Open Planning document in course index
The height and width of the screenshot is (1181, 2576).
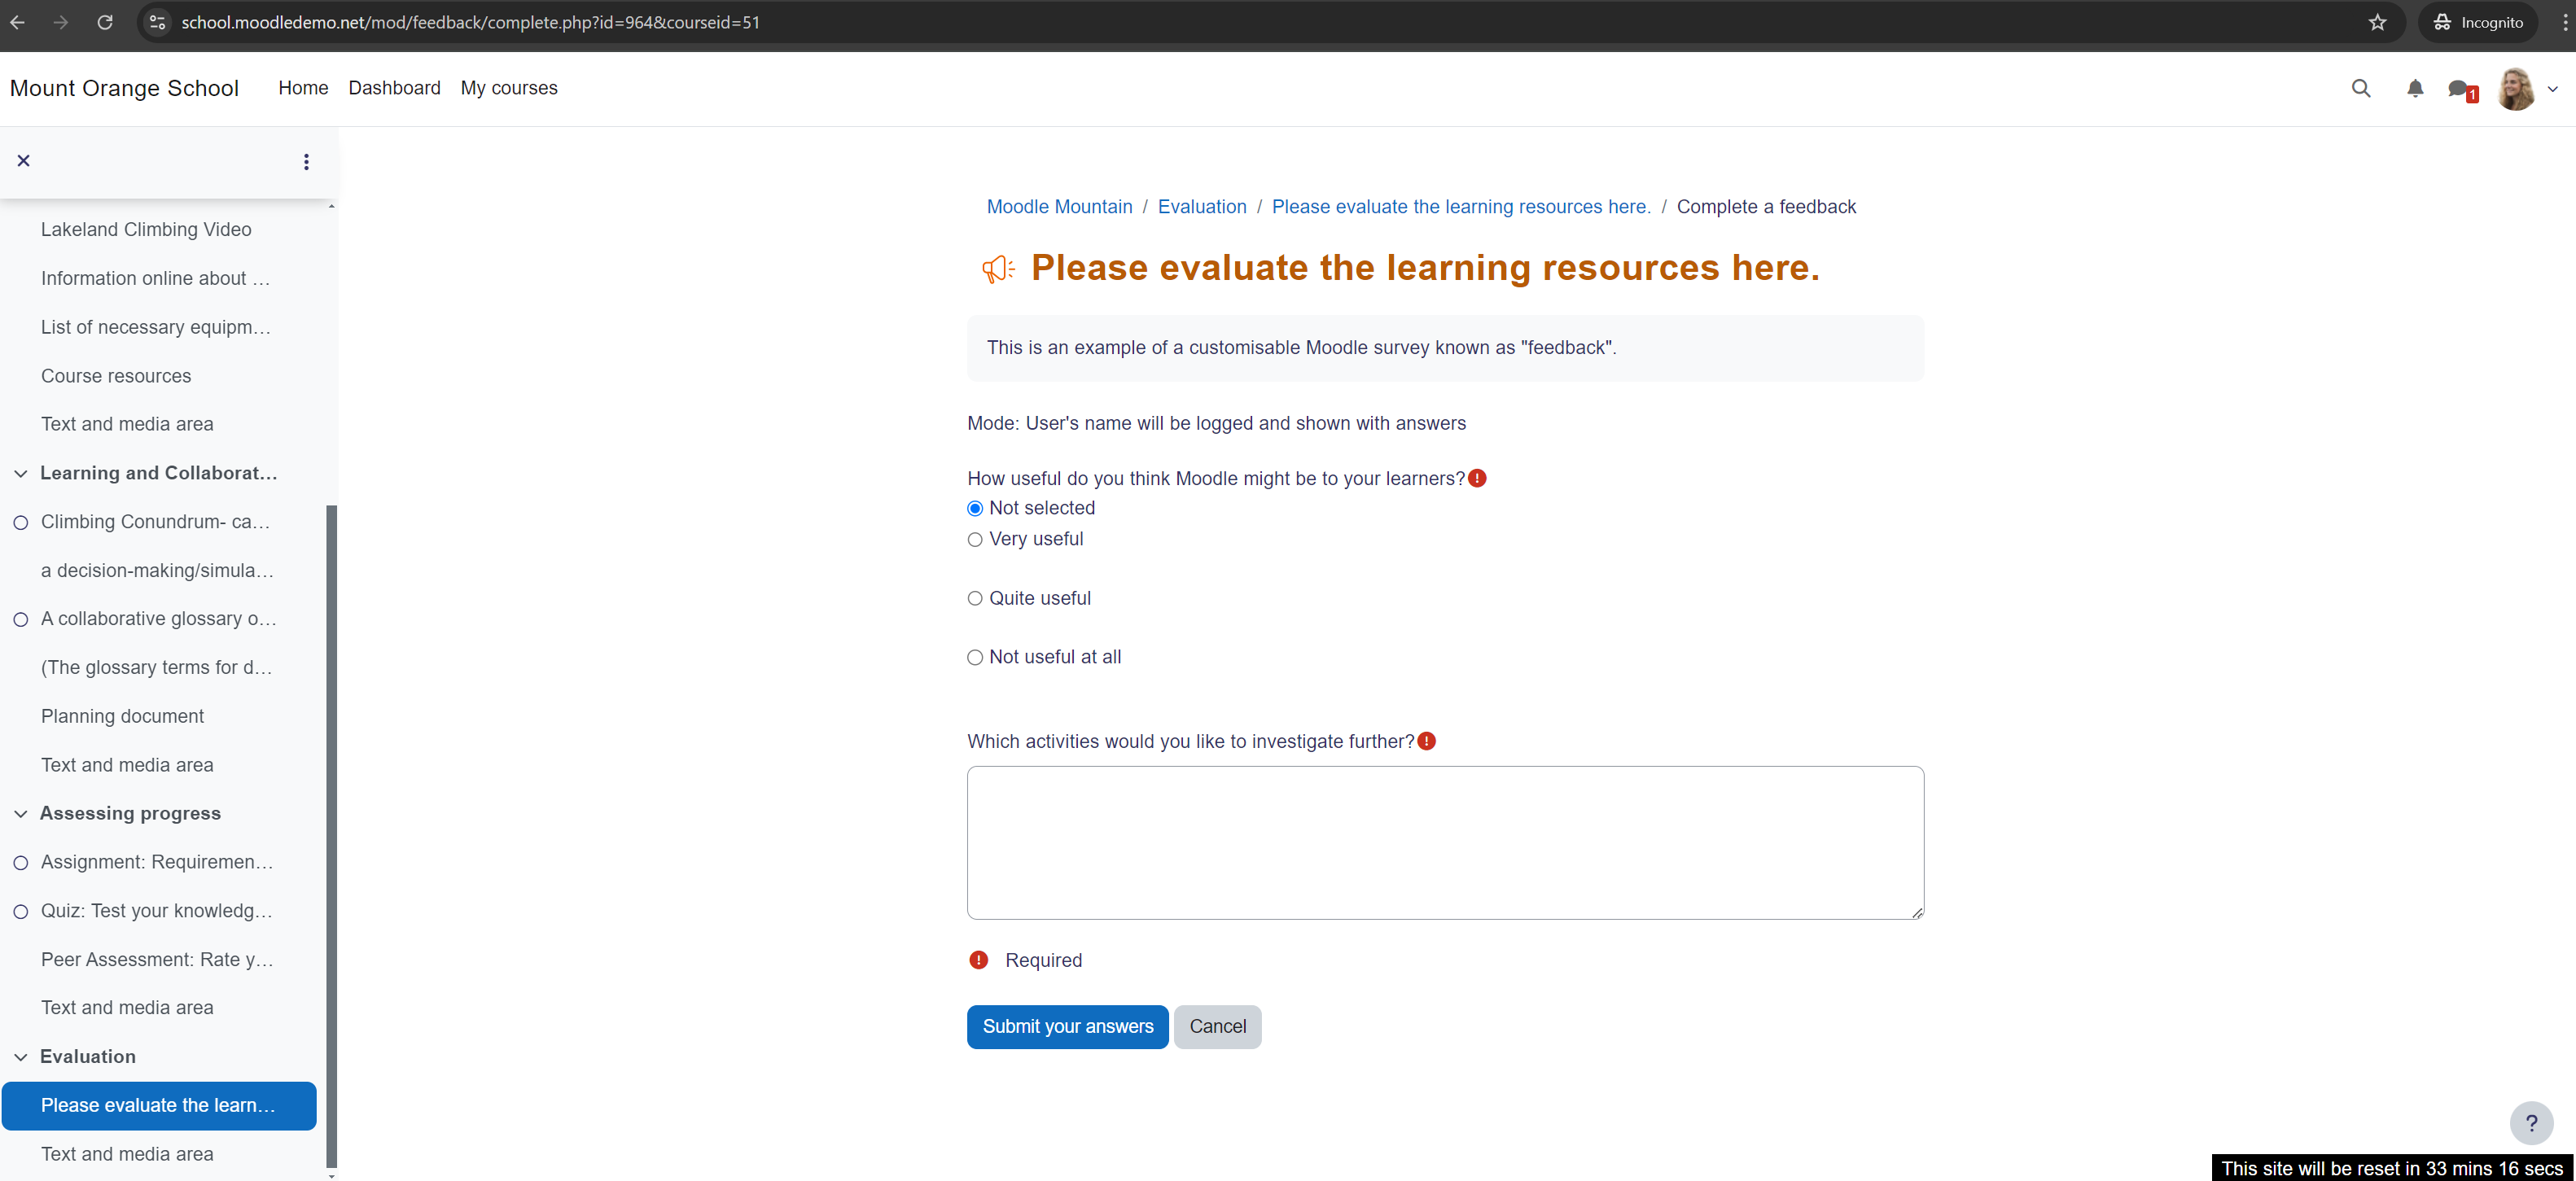pyautogui.click(x=122, y=716)
